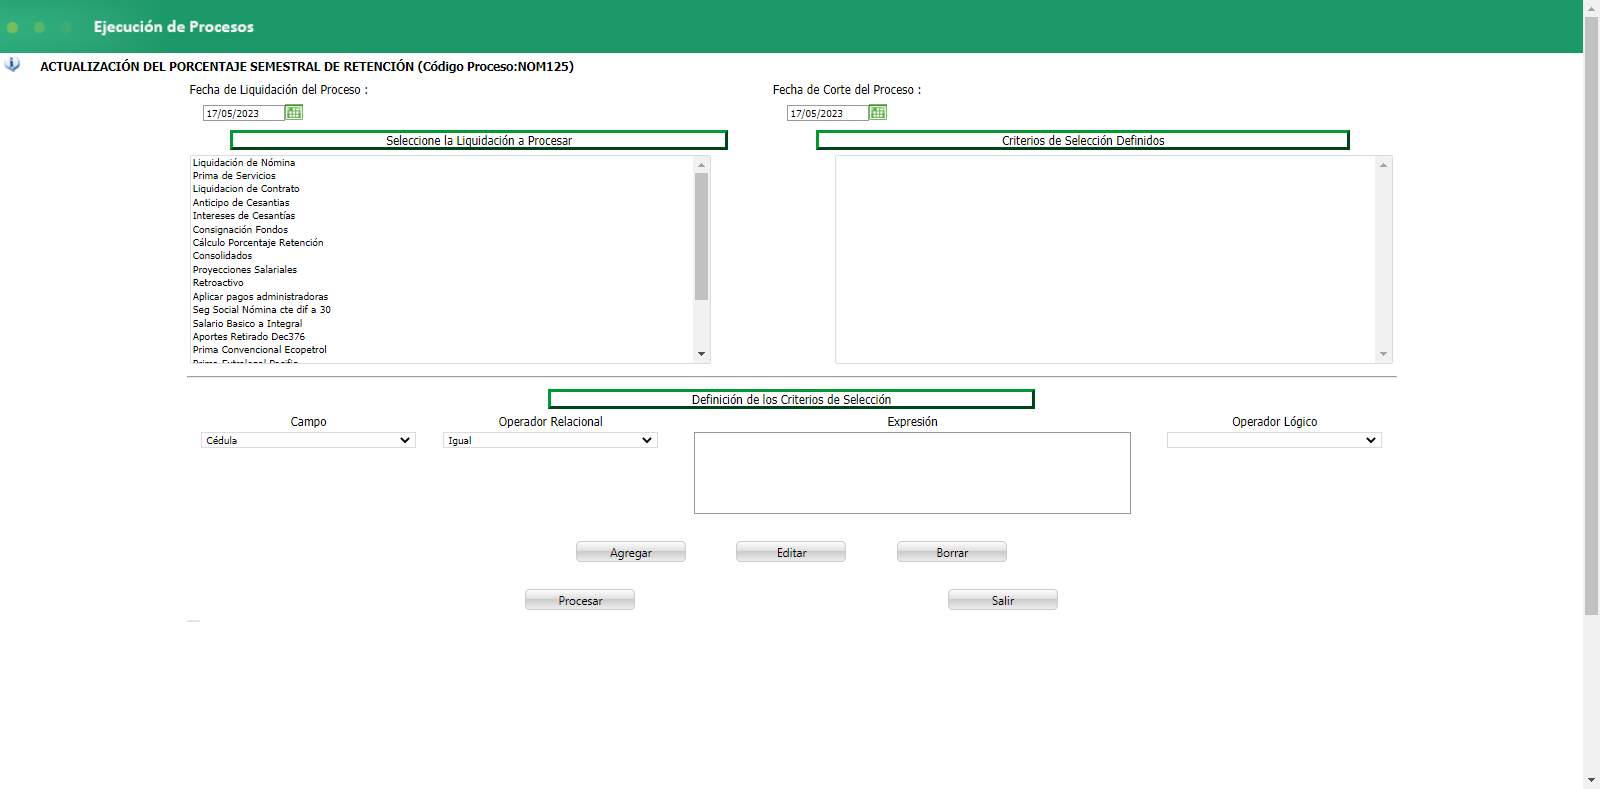
Task: Click the Criterios list scroll-down arrow
Action: pyautogui.click(x=1383, y=354)
